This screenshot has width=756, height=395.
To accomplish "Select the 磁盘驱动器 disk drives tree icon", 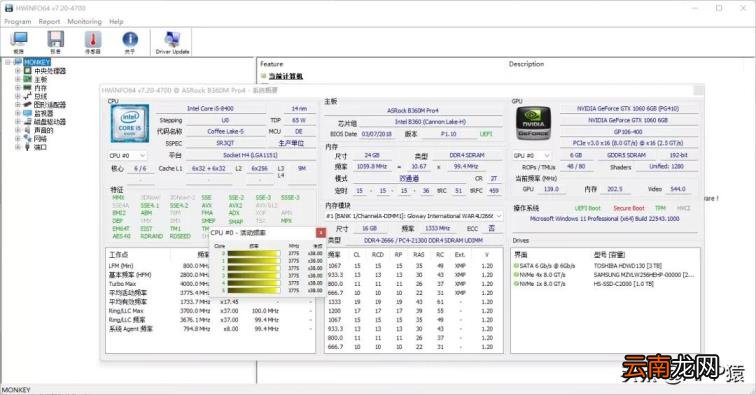I will pyautogui.click(x=28, y=122).
